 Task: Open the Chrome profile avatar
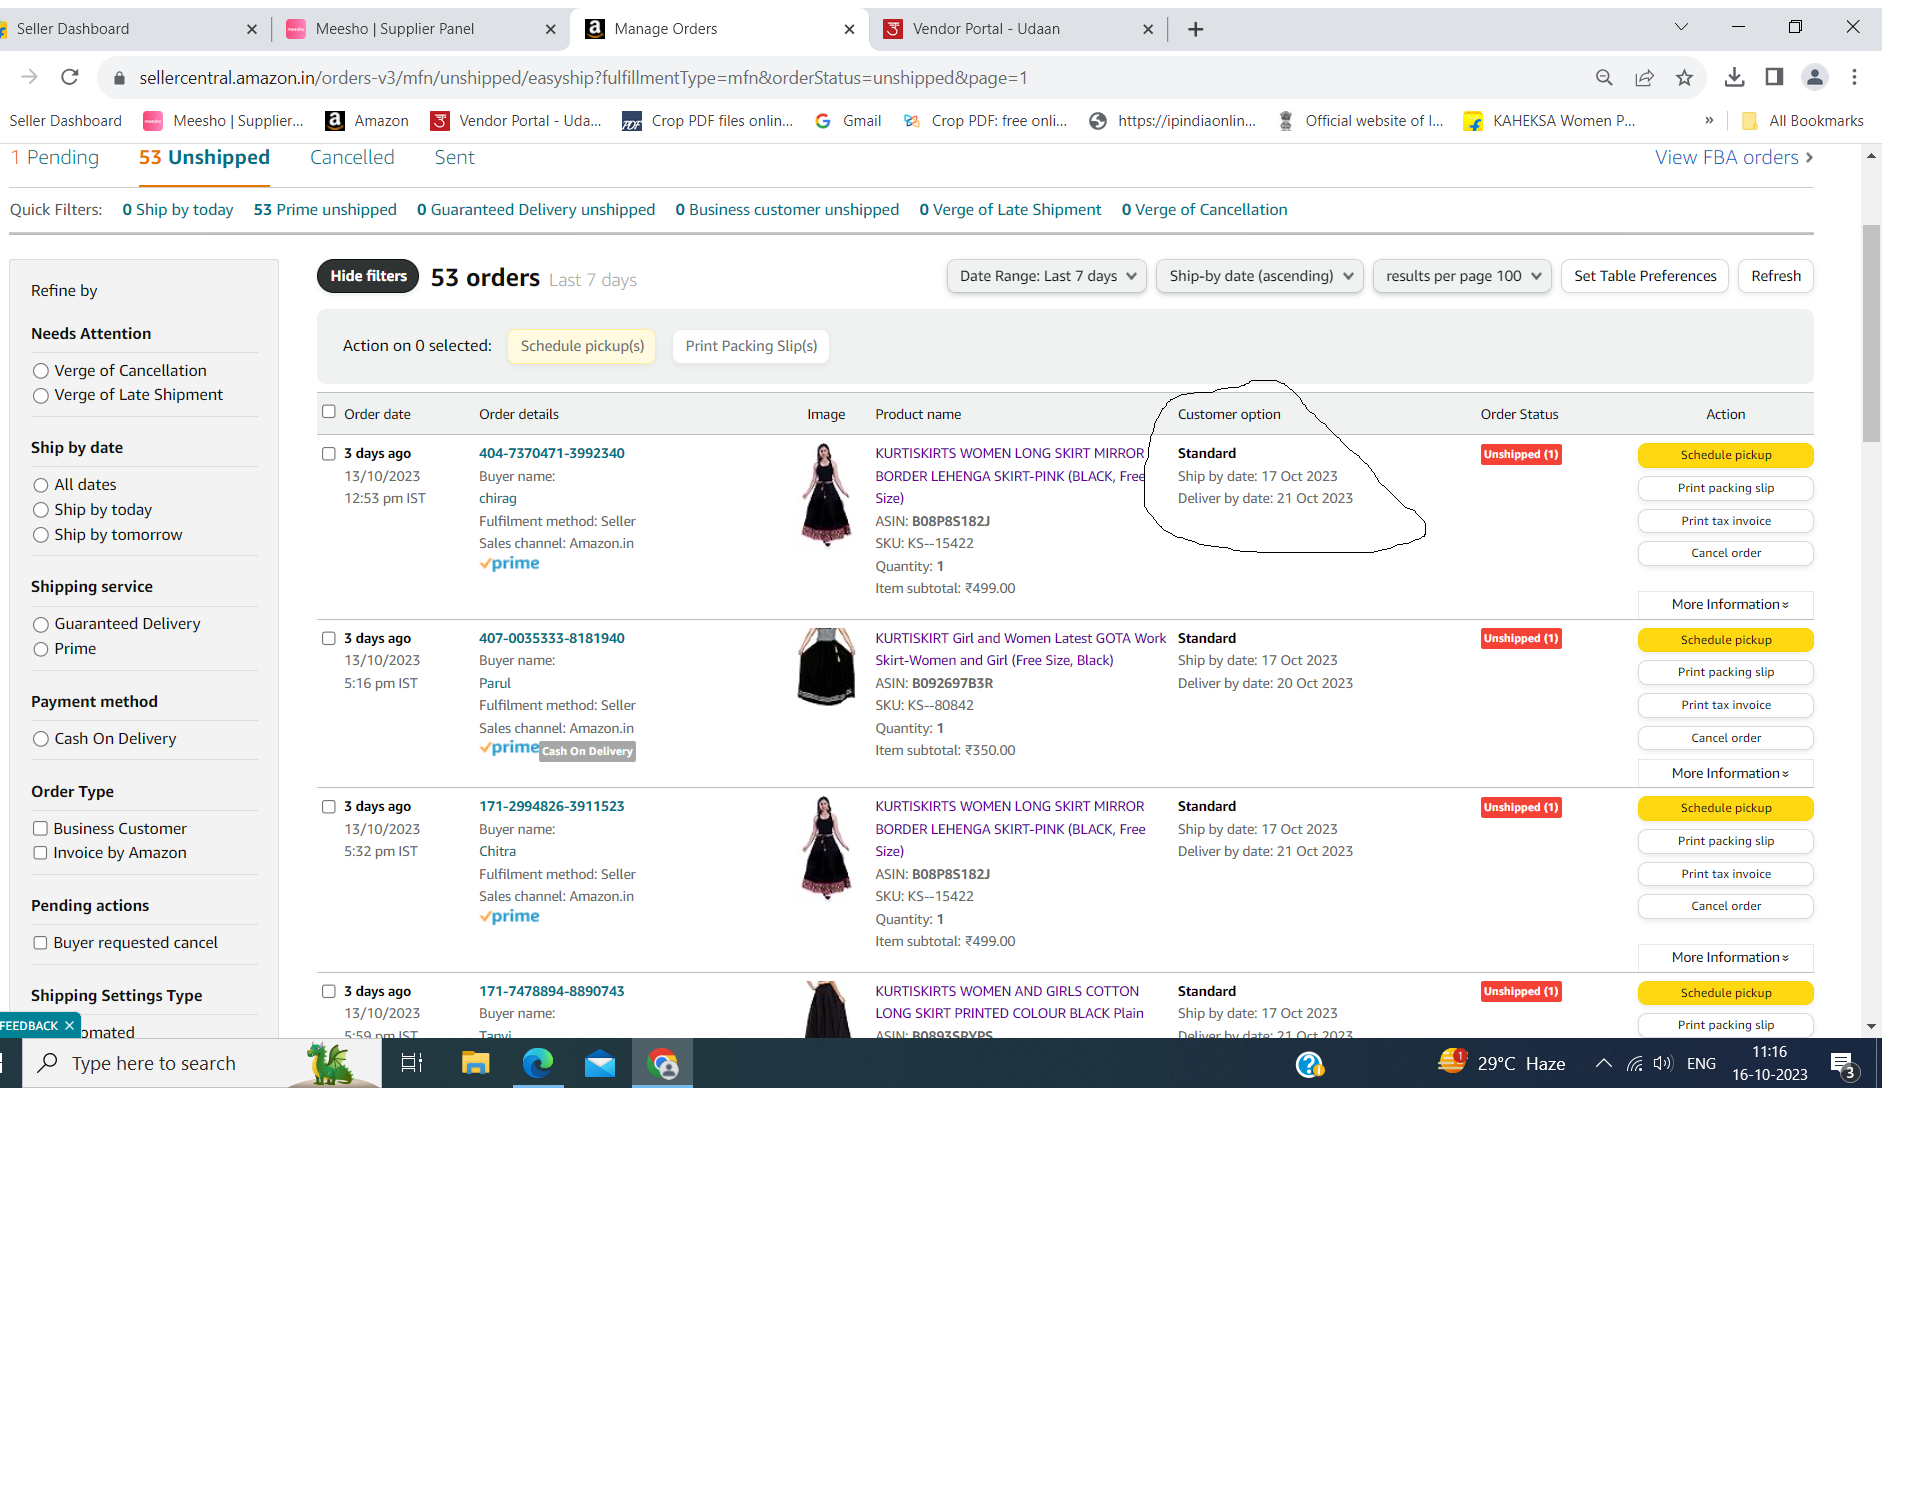[1814, 77]
